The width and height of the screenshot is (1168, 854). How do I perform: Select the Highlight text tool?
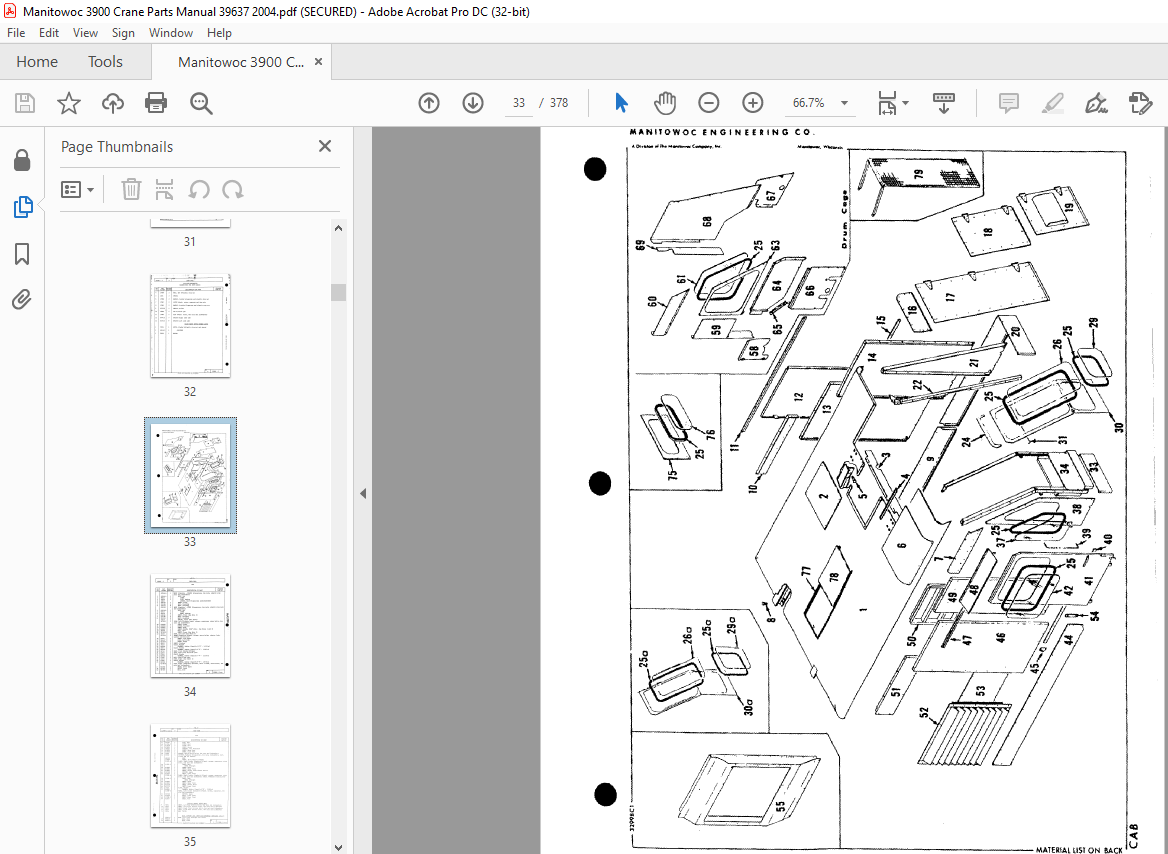point(1053,103)
